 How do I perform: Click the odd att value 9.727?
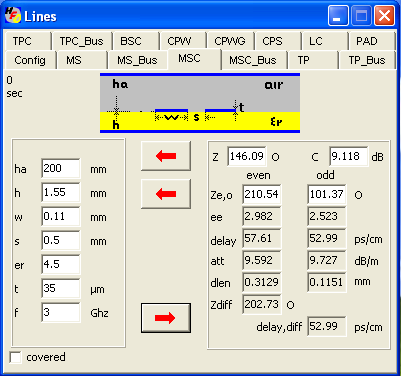[327, 260]
